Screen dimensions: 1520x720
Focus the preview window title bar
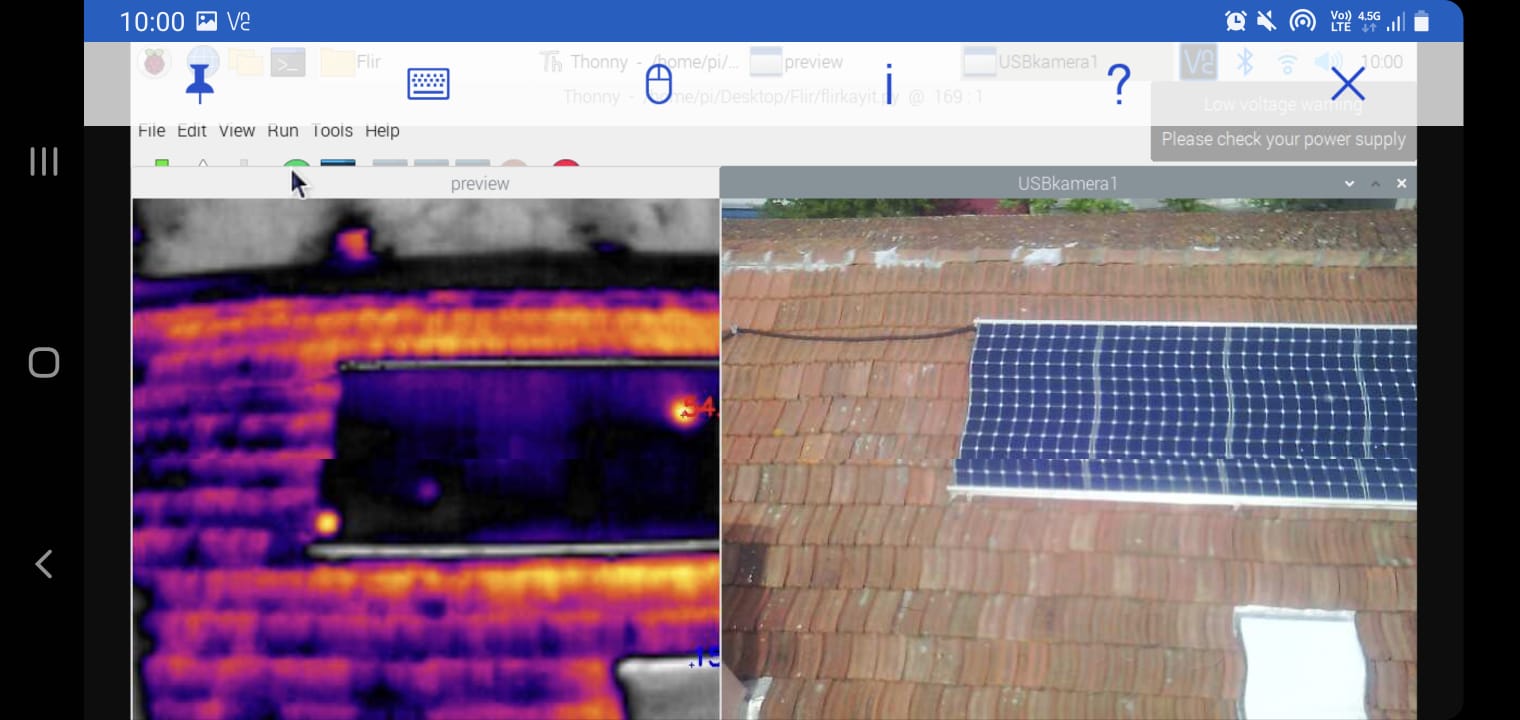tap(480, 184)
